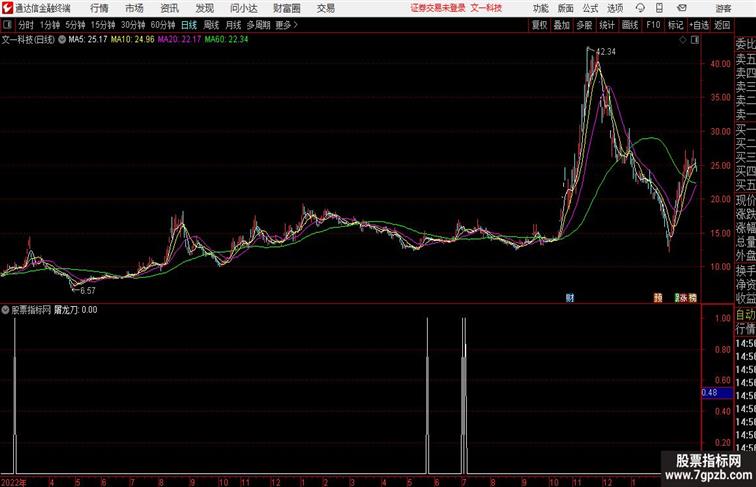Select the 日线 daily period
756x487 pixels.
pyautogui.click(x=189, y=25)
